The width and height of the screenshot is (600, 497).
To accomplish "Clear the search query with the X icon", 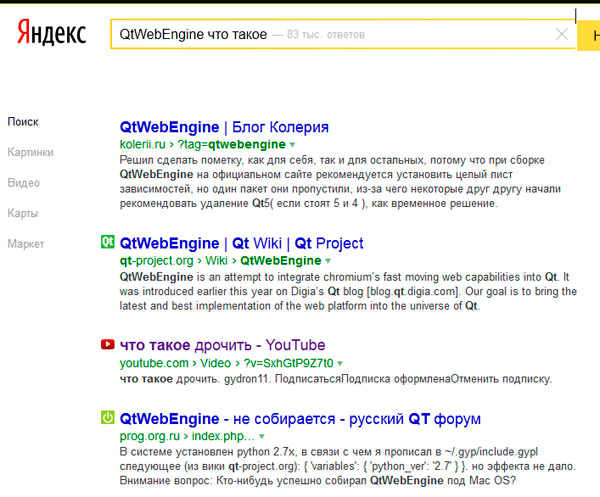I will (562, 34).
